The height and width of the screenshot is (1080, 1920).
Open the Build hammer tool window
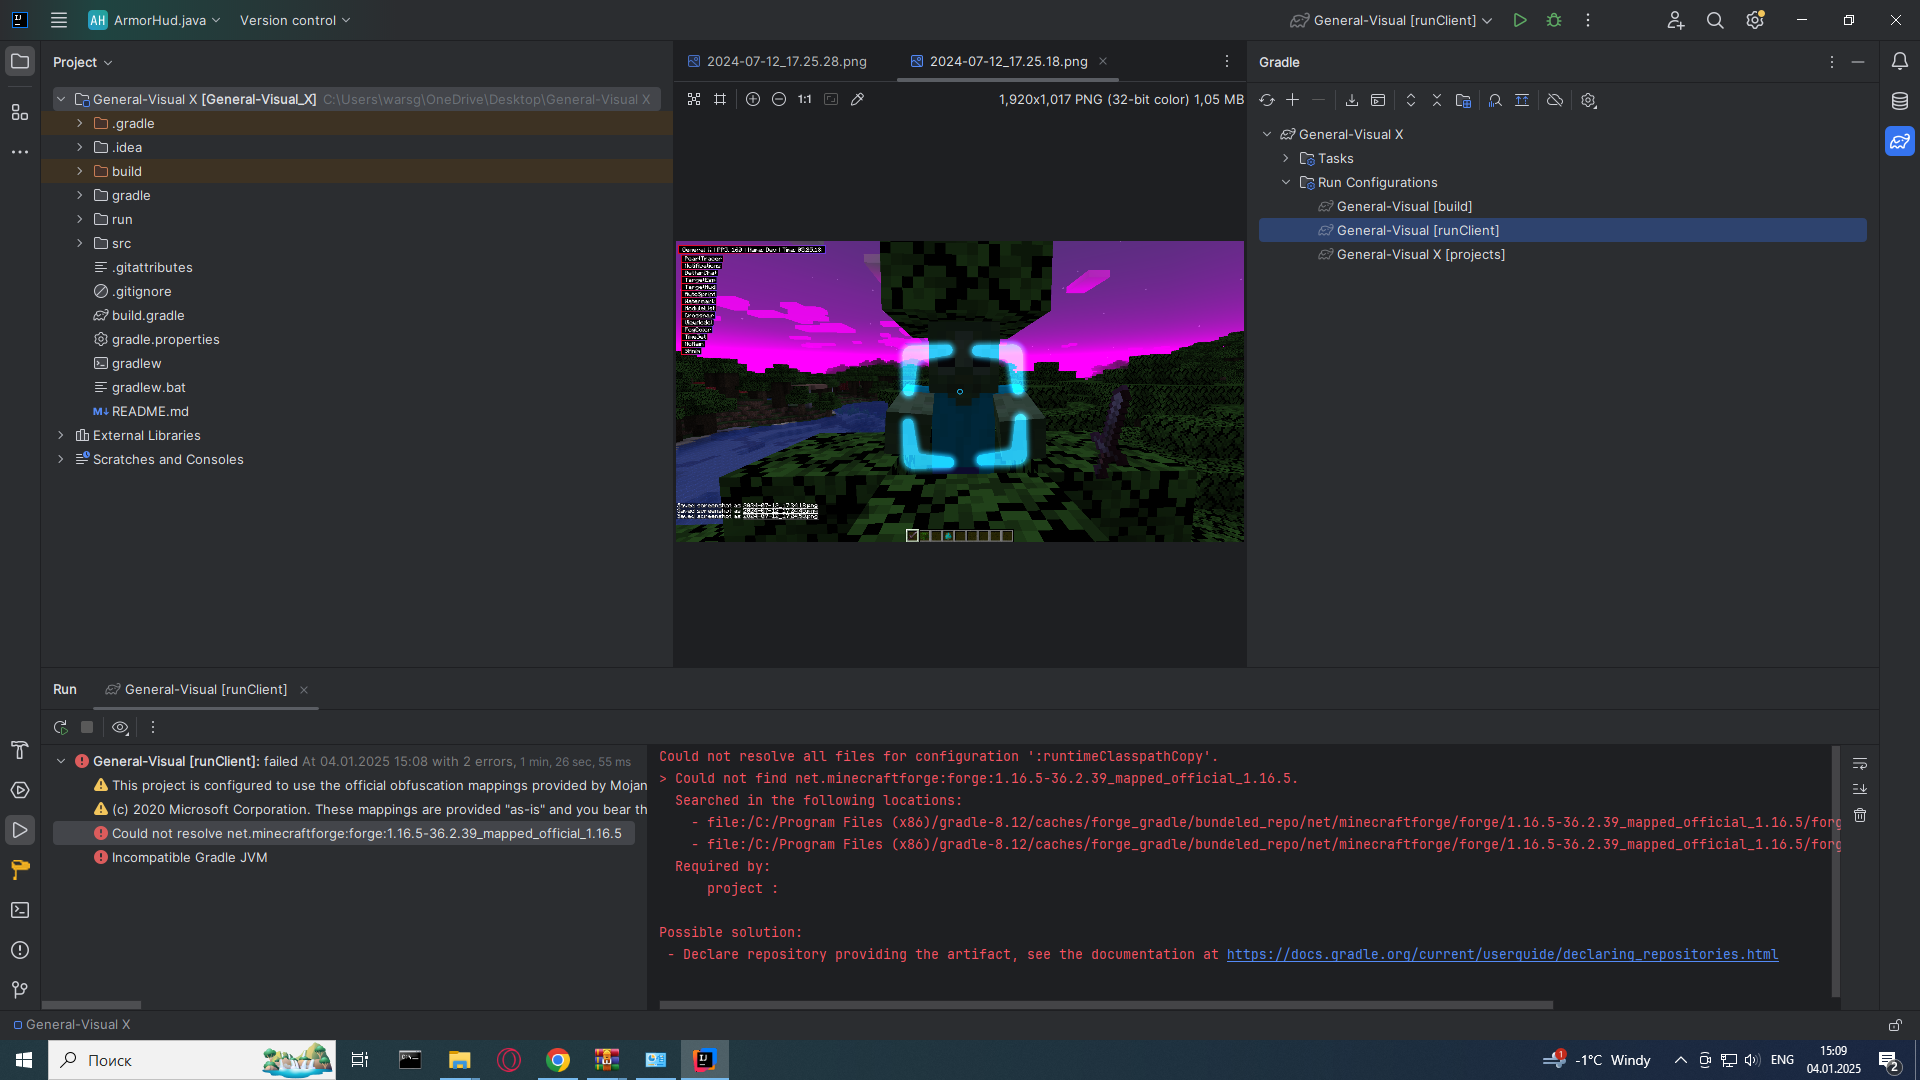click(20, 750)
